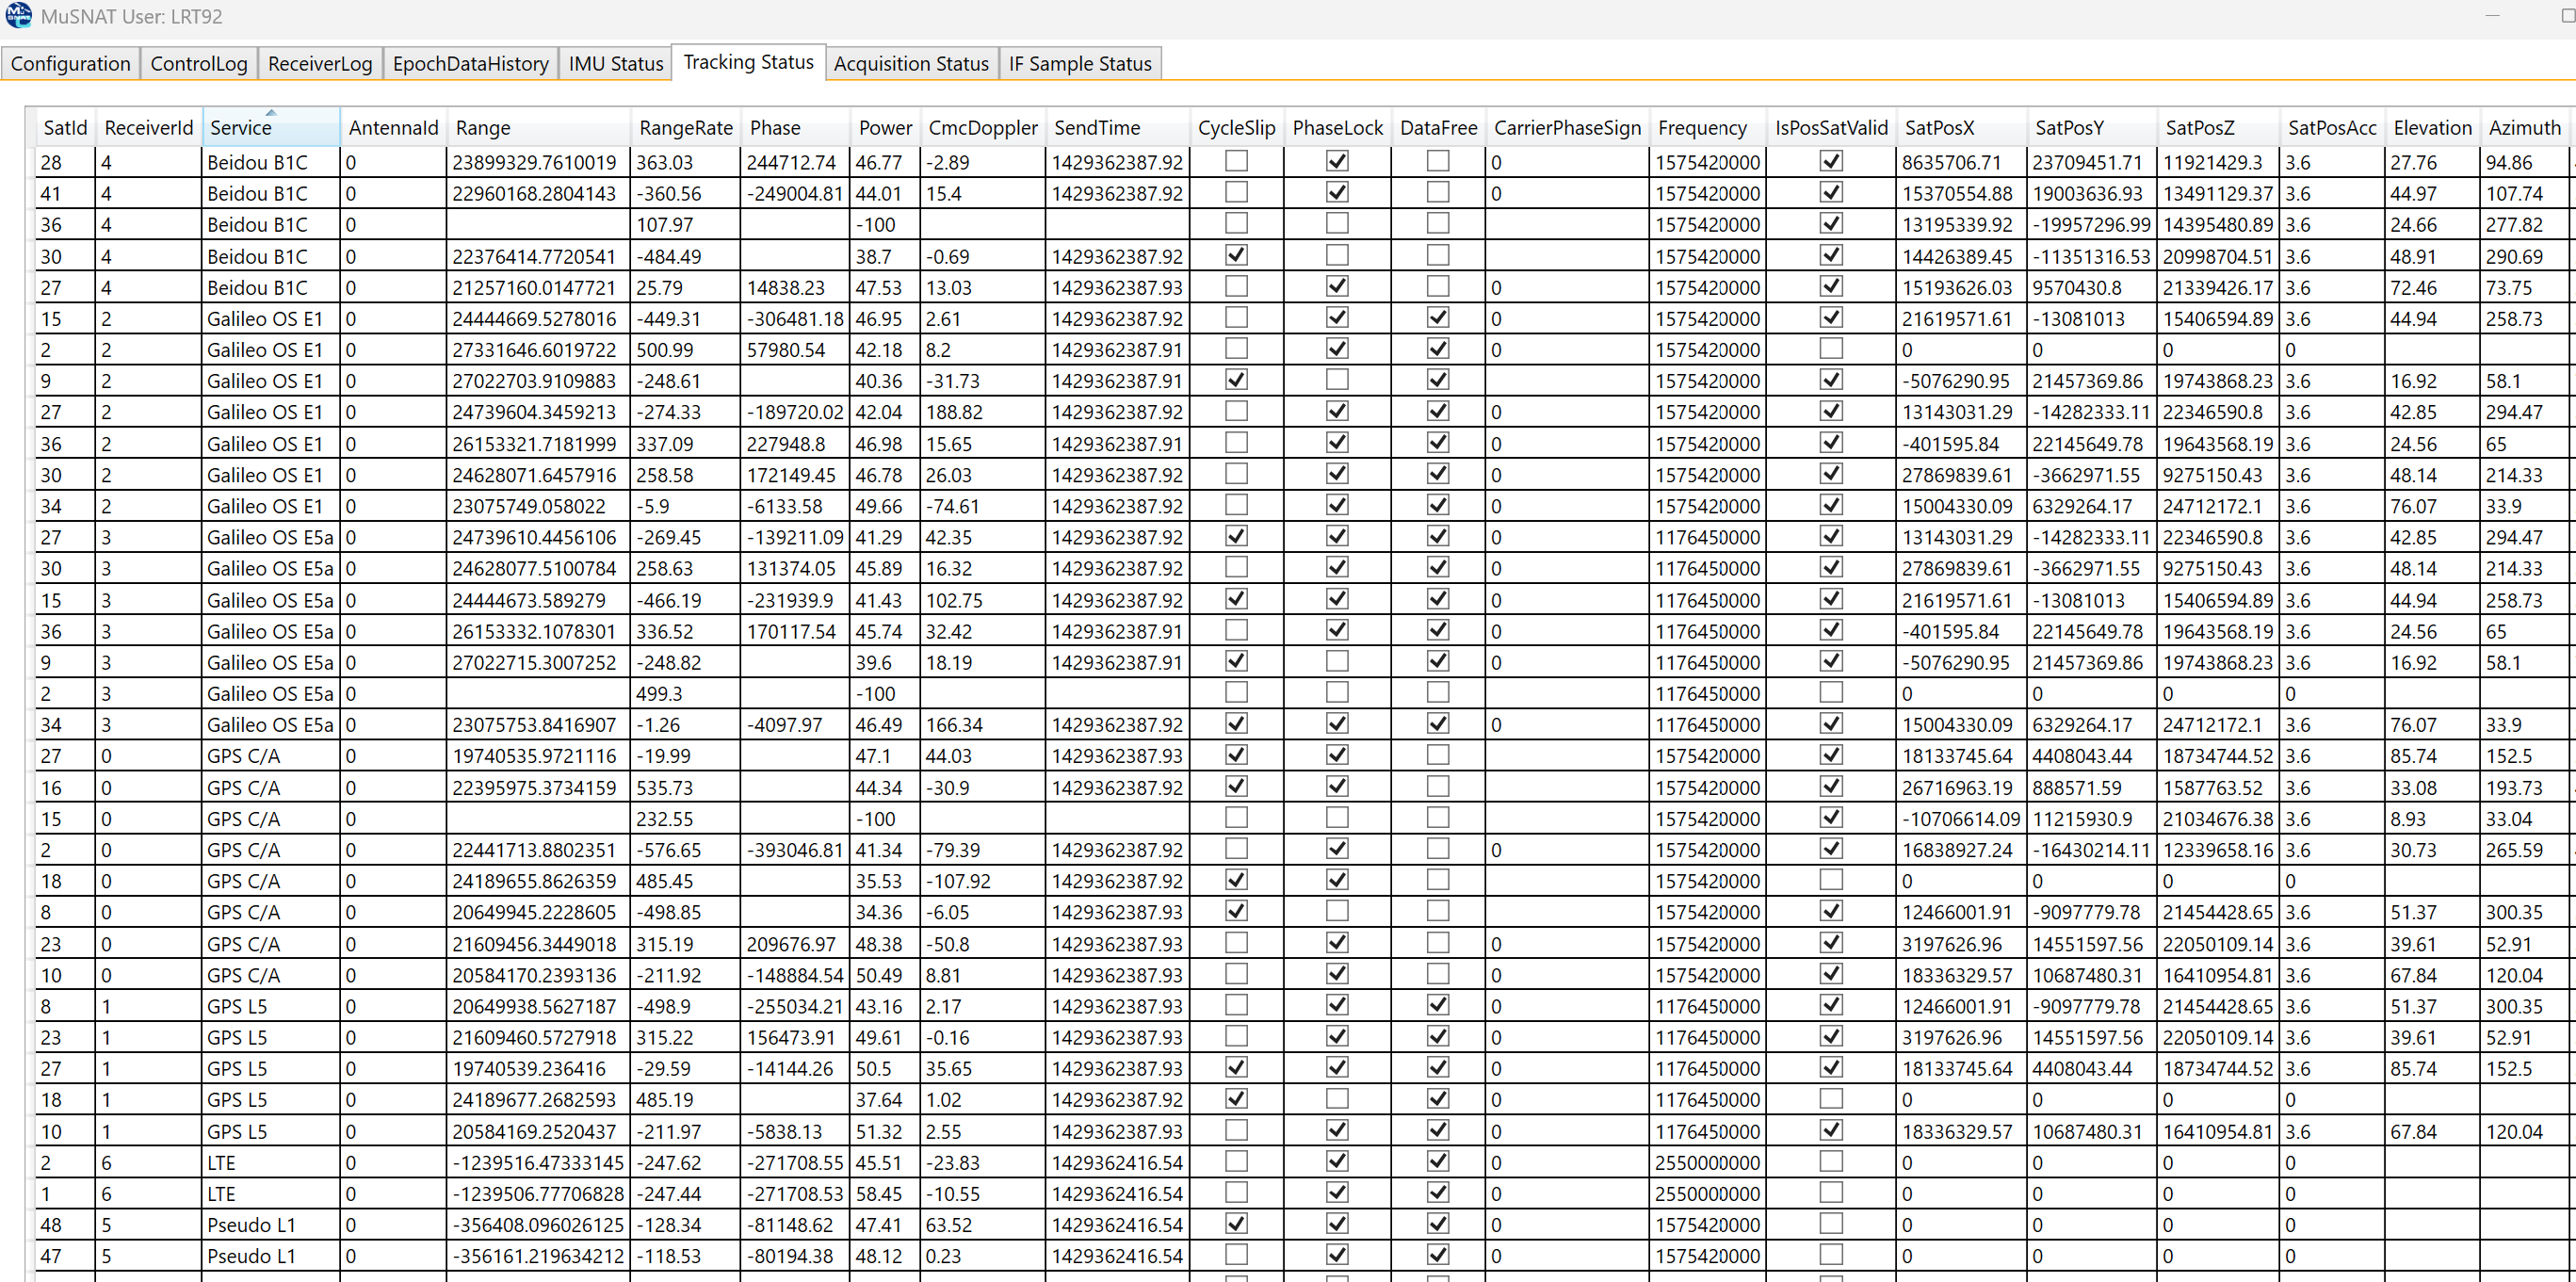Click the sort arrow on Service column
Image resolution: width=2576 pixels, height=1282 pixels.
tap(270, 113)
